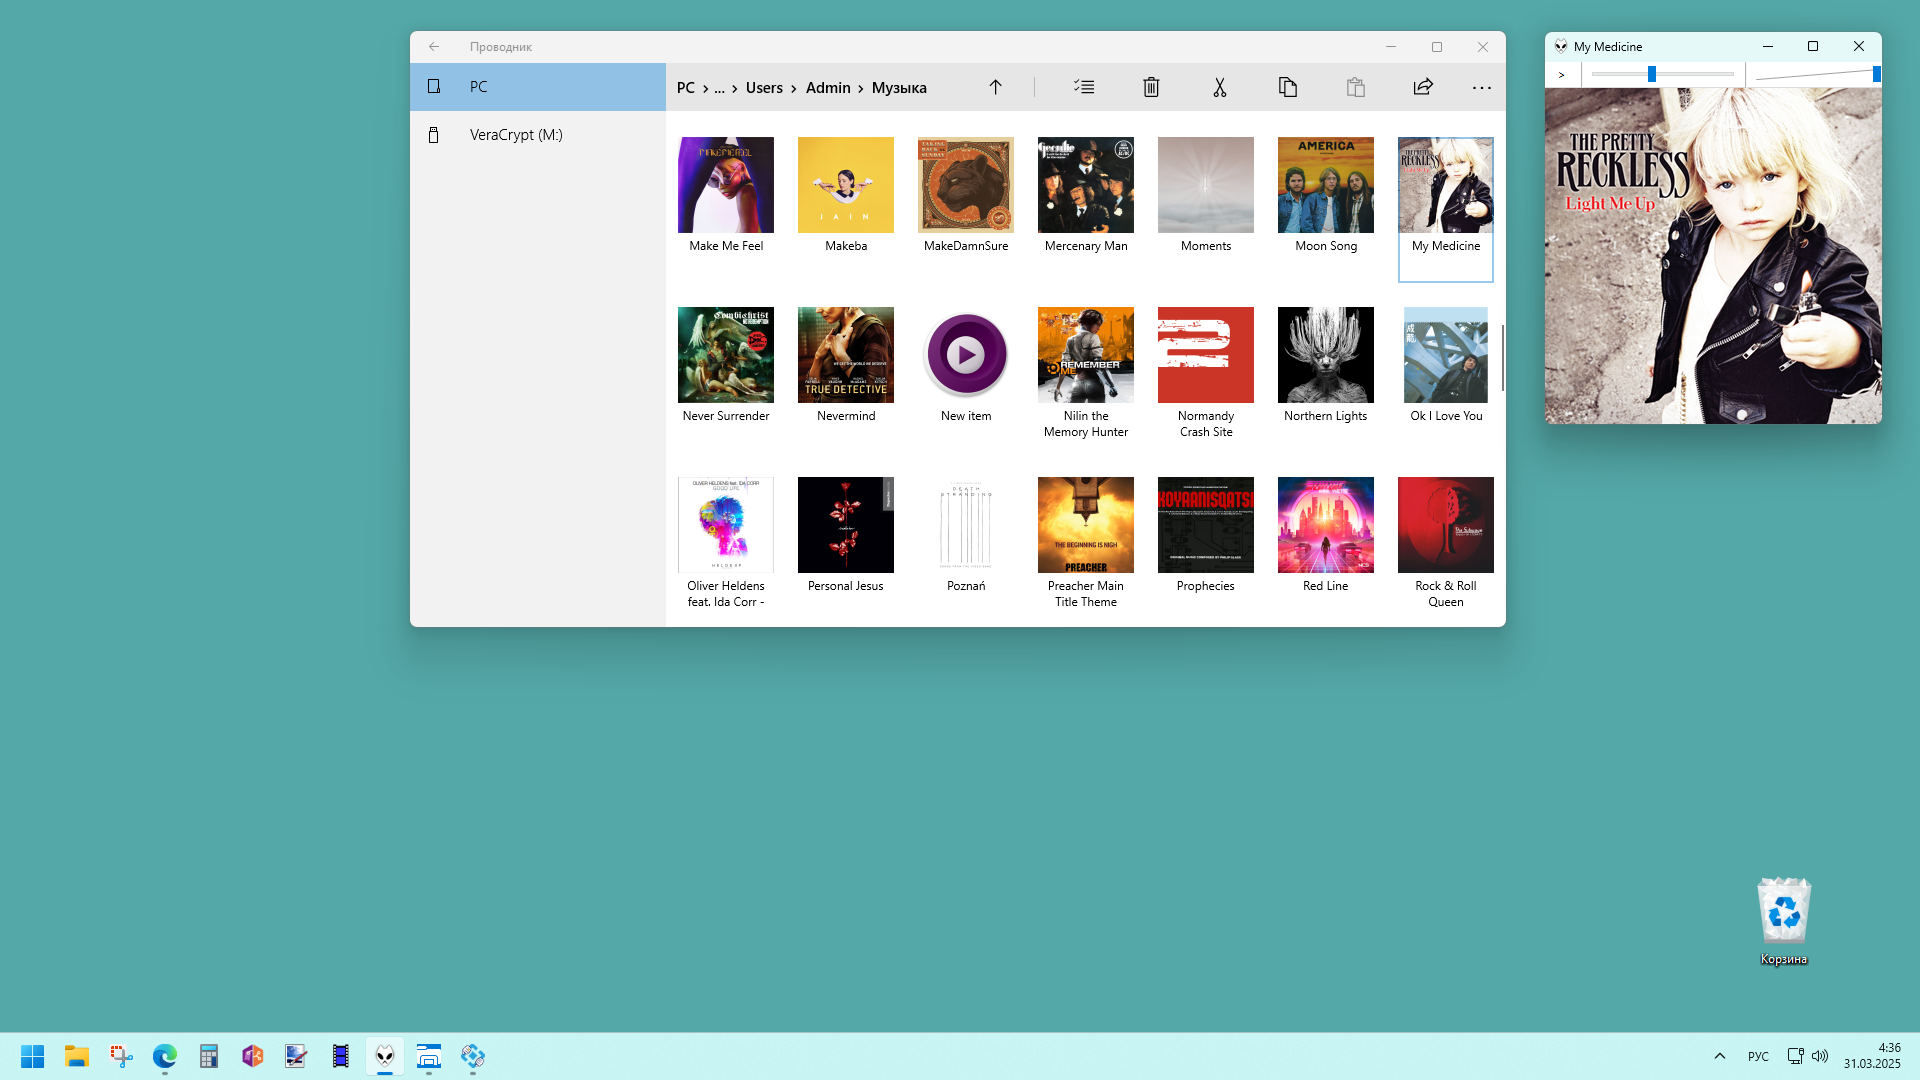Expand the breadcrumb ellipsis
The height and width of the screenshot is (1080, 1920).
719,88
